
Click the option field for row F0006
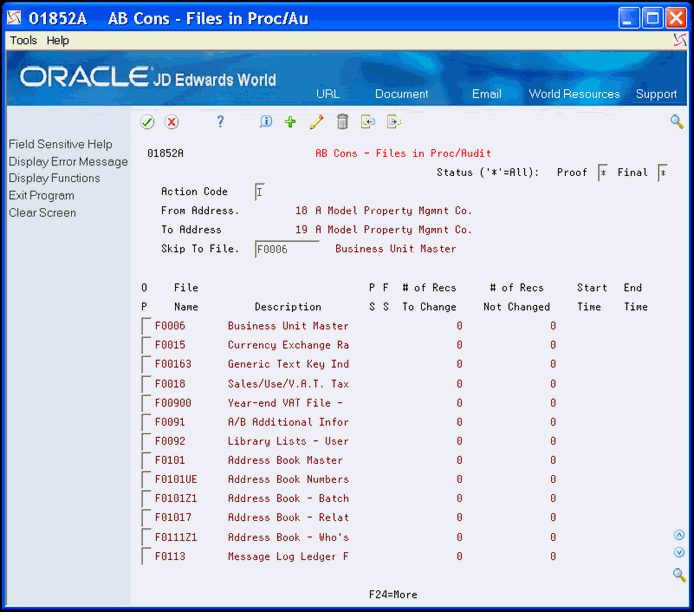coord(147,326)
